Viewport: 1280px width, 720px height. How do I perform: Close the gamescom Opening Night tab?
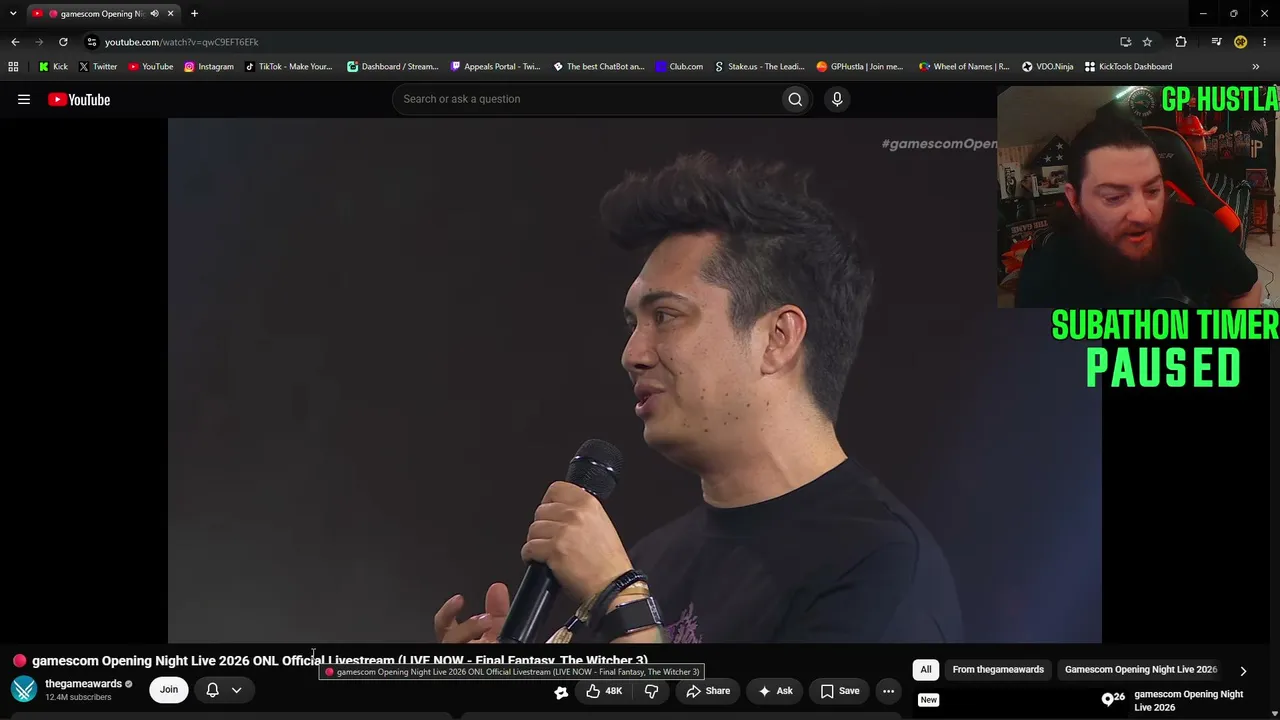[x=170, y=14]
